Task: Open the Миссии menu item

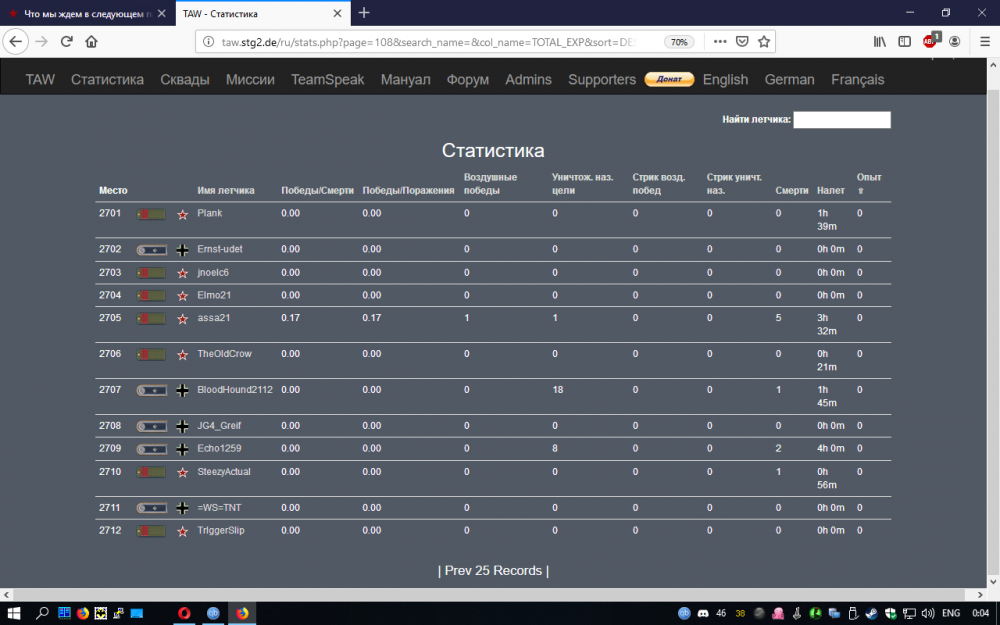Action: (250, 80)
